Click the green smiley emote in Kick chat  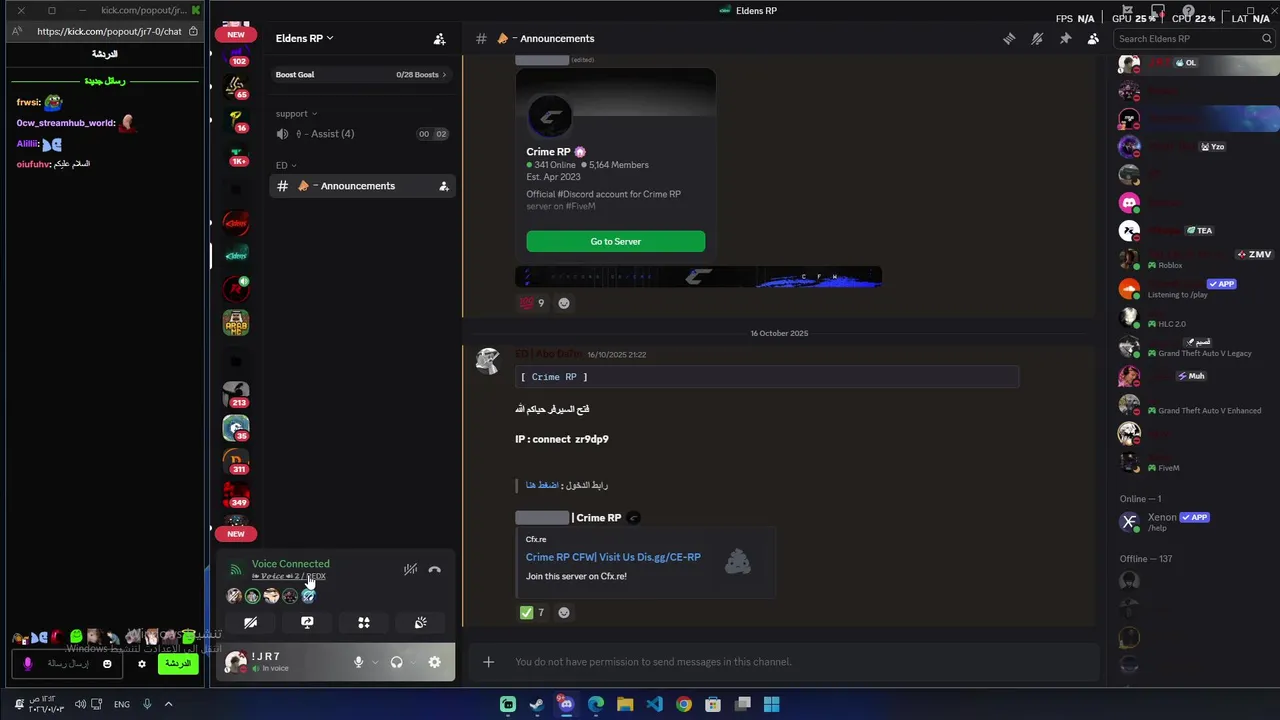76,636
